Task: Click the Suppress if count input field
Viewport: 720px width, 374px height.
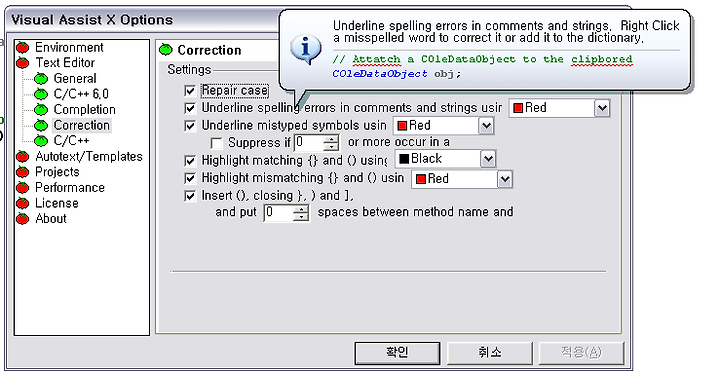Action: [x=309, y=143]
